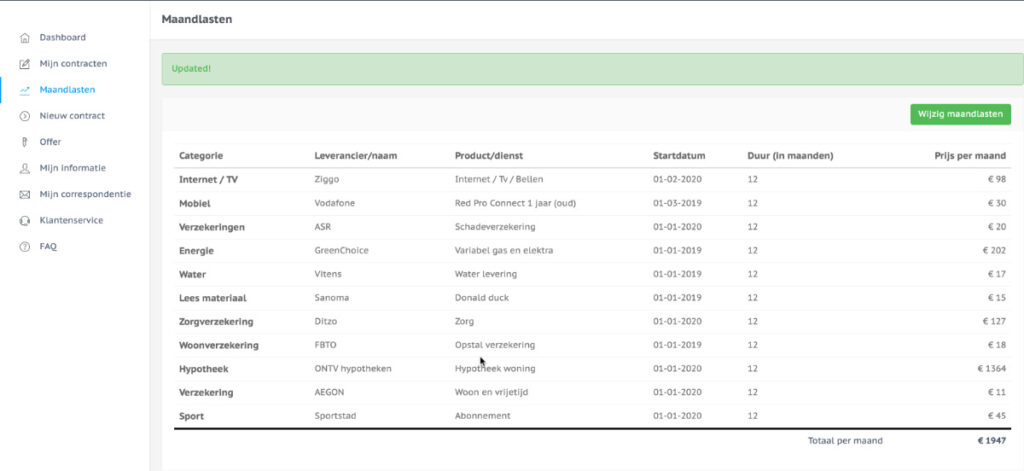Click the Opstal verzekering product cell

click(495, 346)
